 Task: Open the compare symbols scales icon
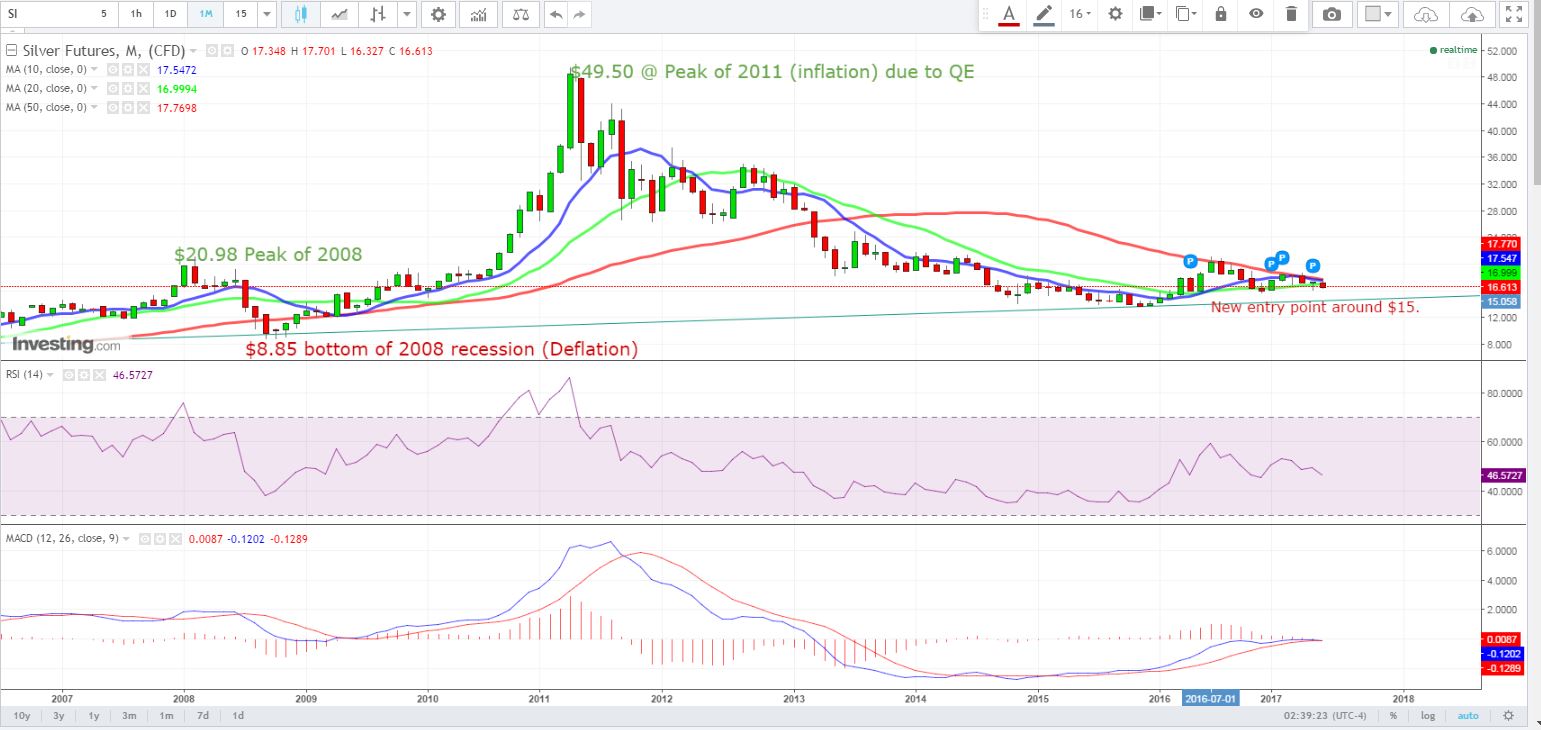click(520, 14)
